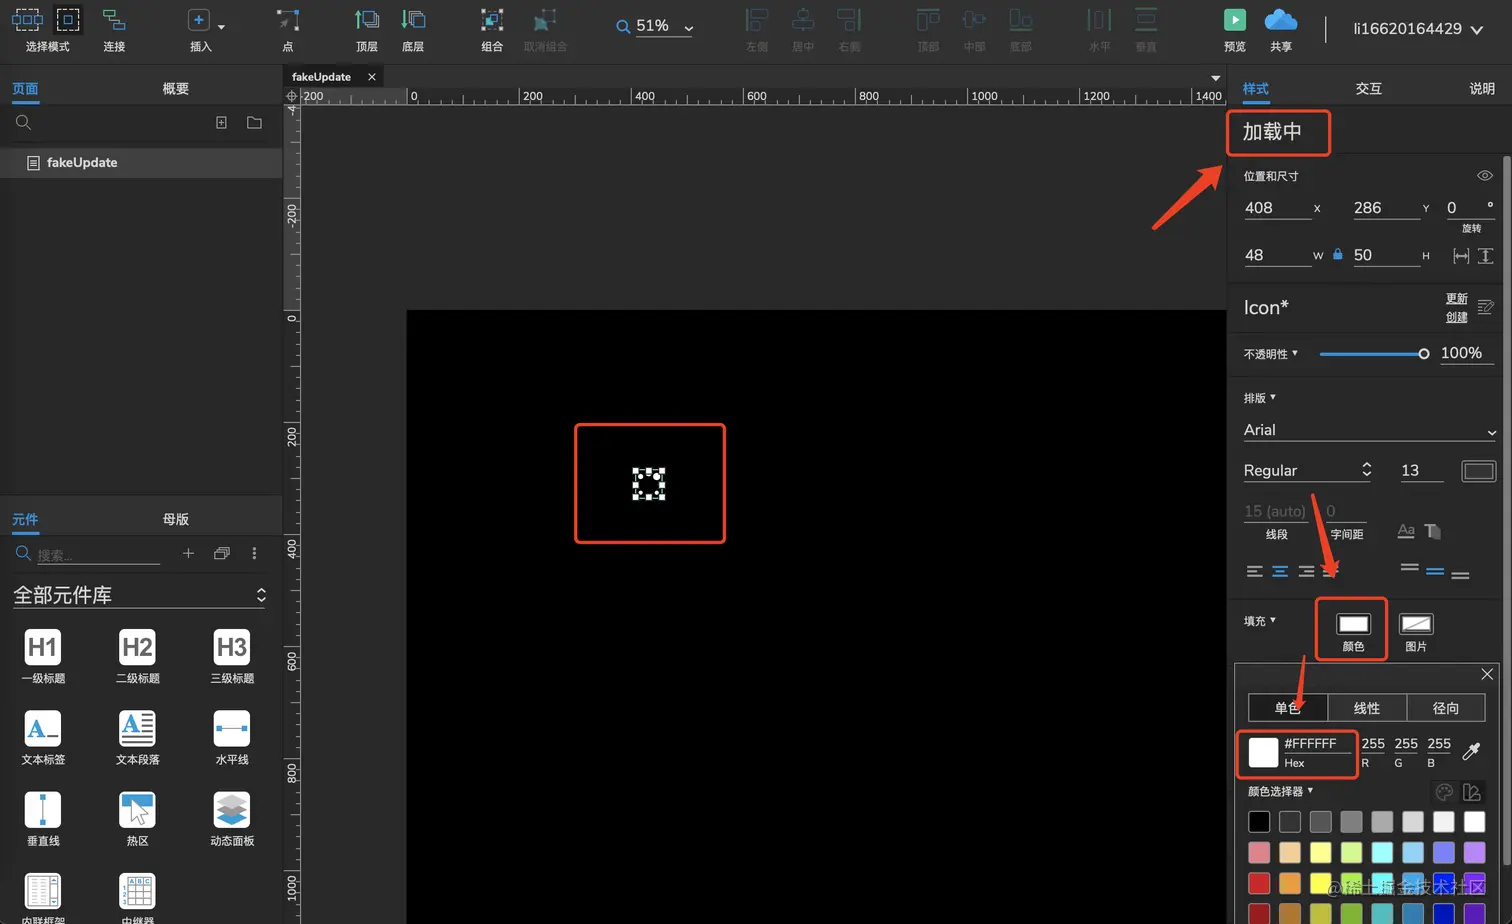1512x924 pixels.
Task: Switch to the 交互 interactions tab
Action: (1368, 88)
